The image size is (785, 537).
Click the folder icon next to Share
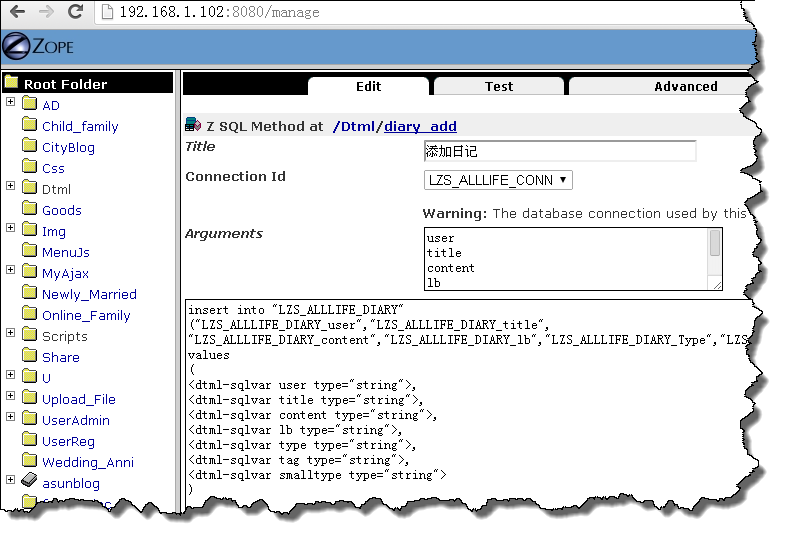click(x=30, y=356)
